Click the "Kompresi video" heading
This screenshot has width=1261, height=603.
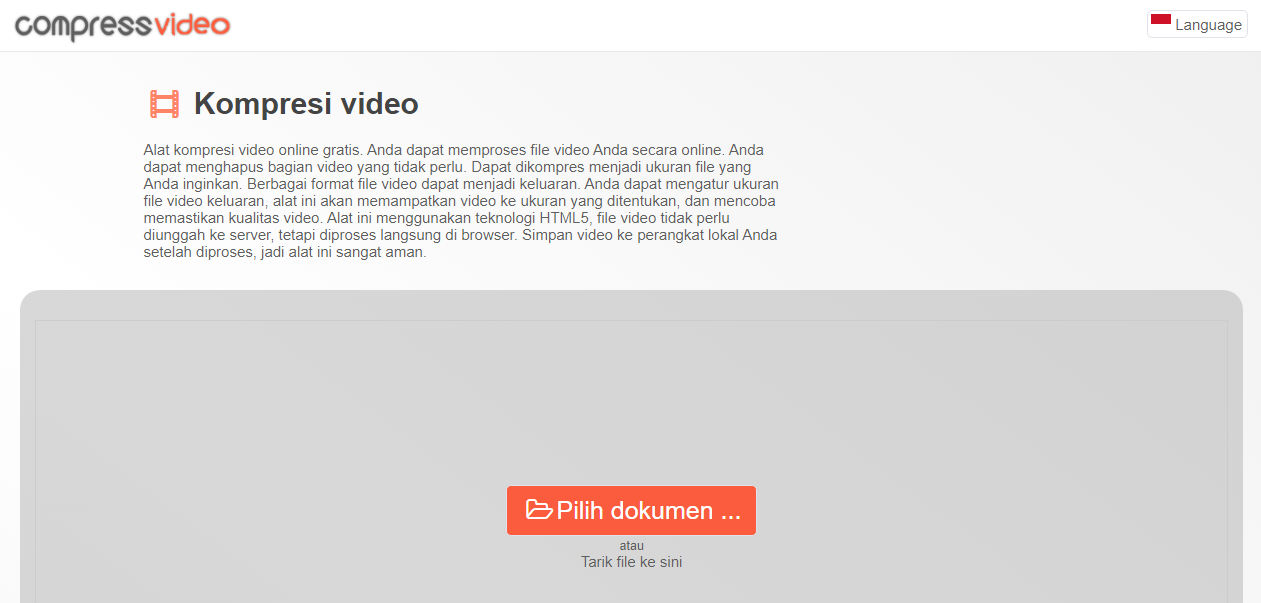tap(306, 104)
